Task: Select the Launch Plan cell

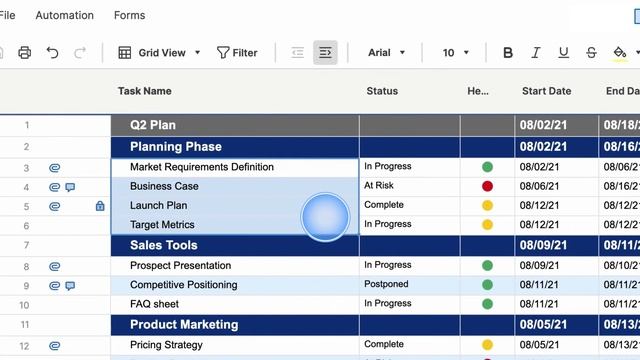Action: point(235,206)
